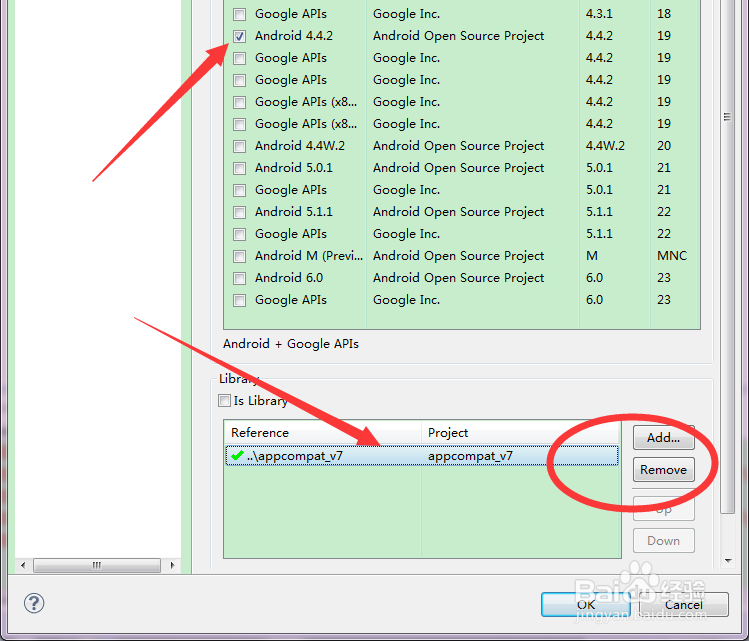Click the Android + Google APIs description text
Viewport: 749px width, 641px height.
click(291, 344)
